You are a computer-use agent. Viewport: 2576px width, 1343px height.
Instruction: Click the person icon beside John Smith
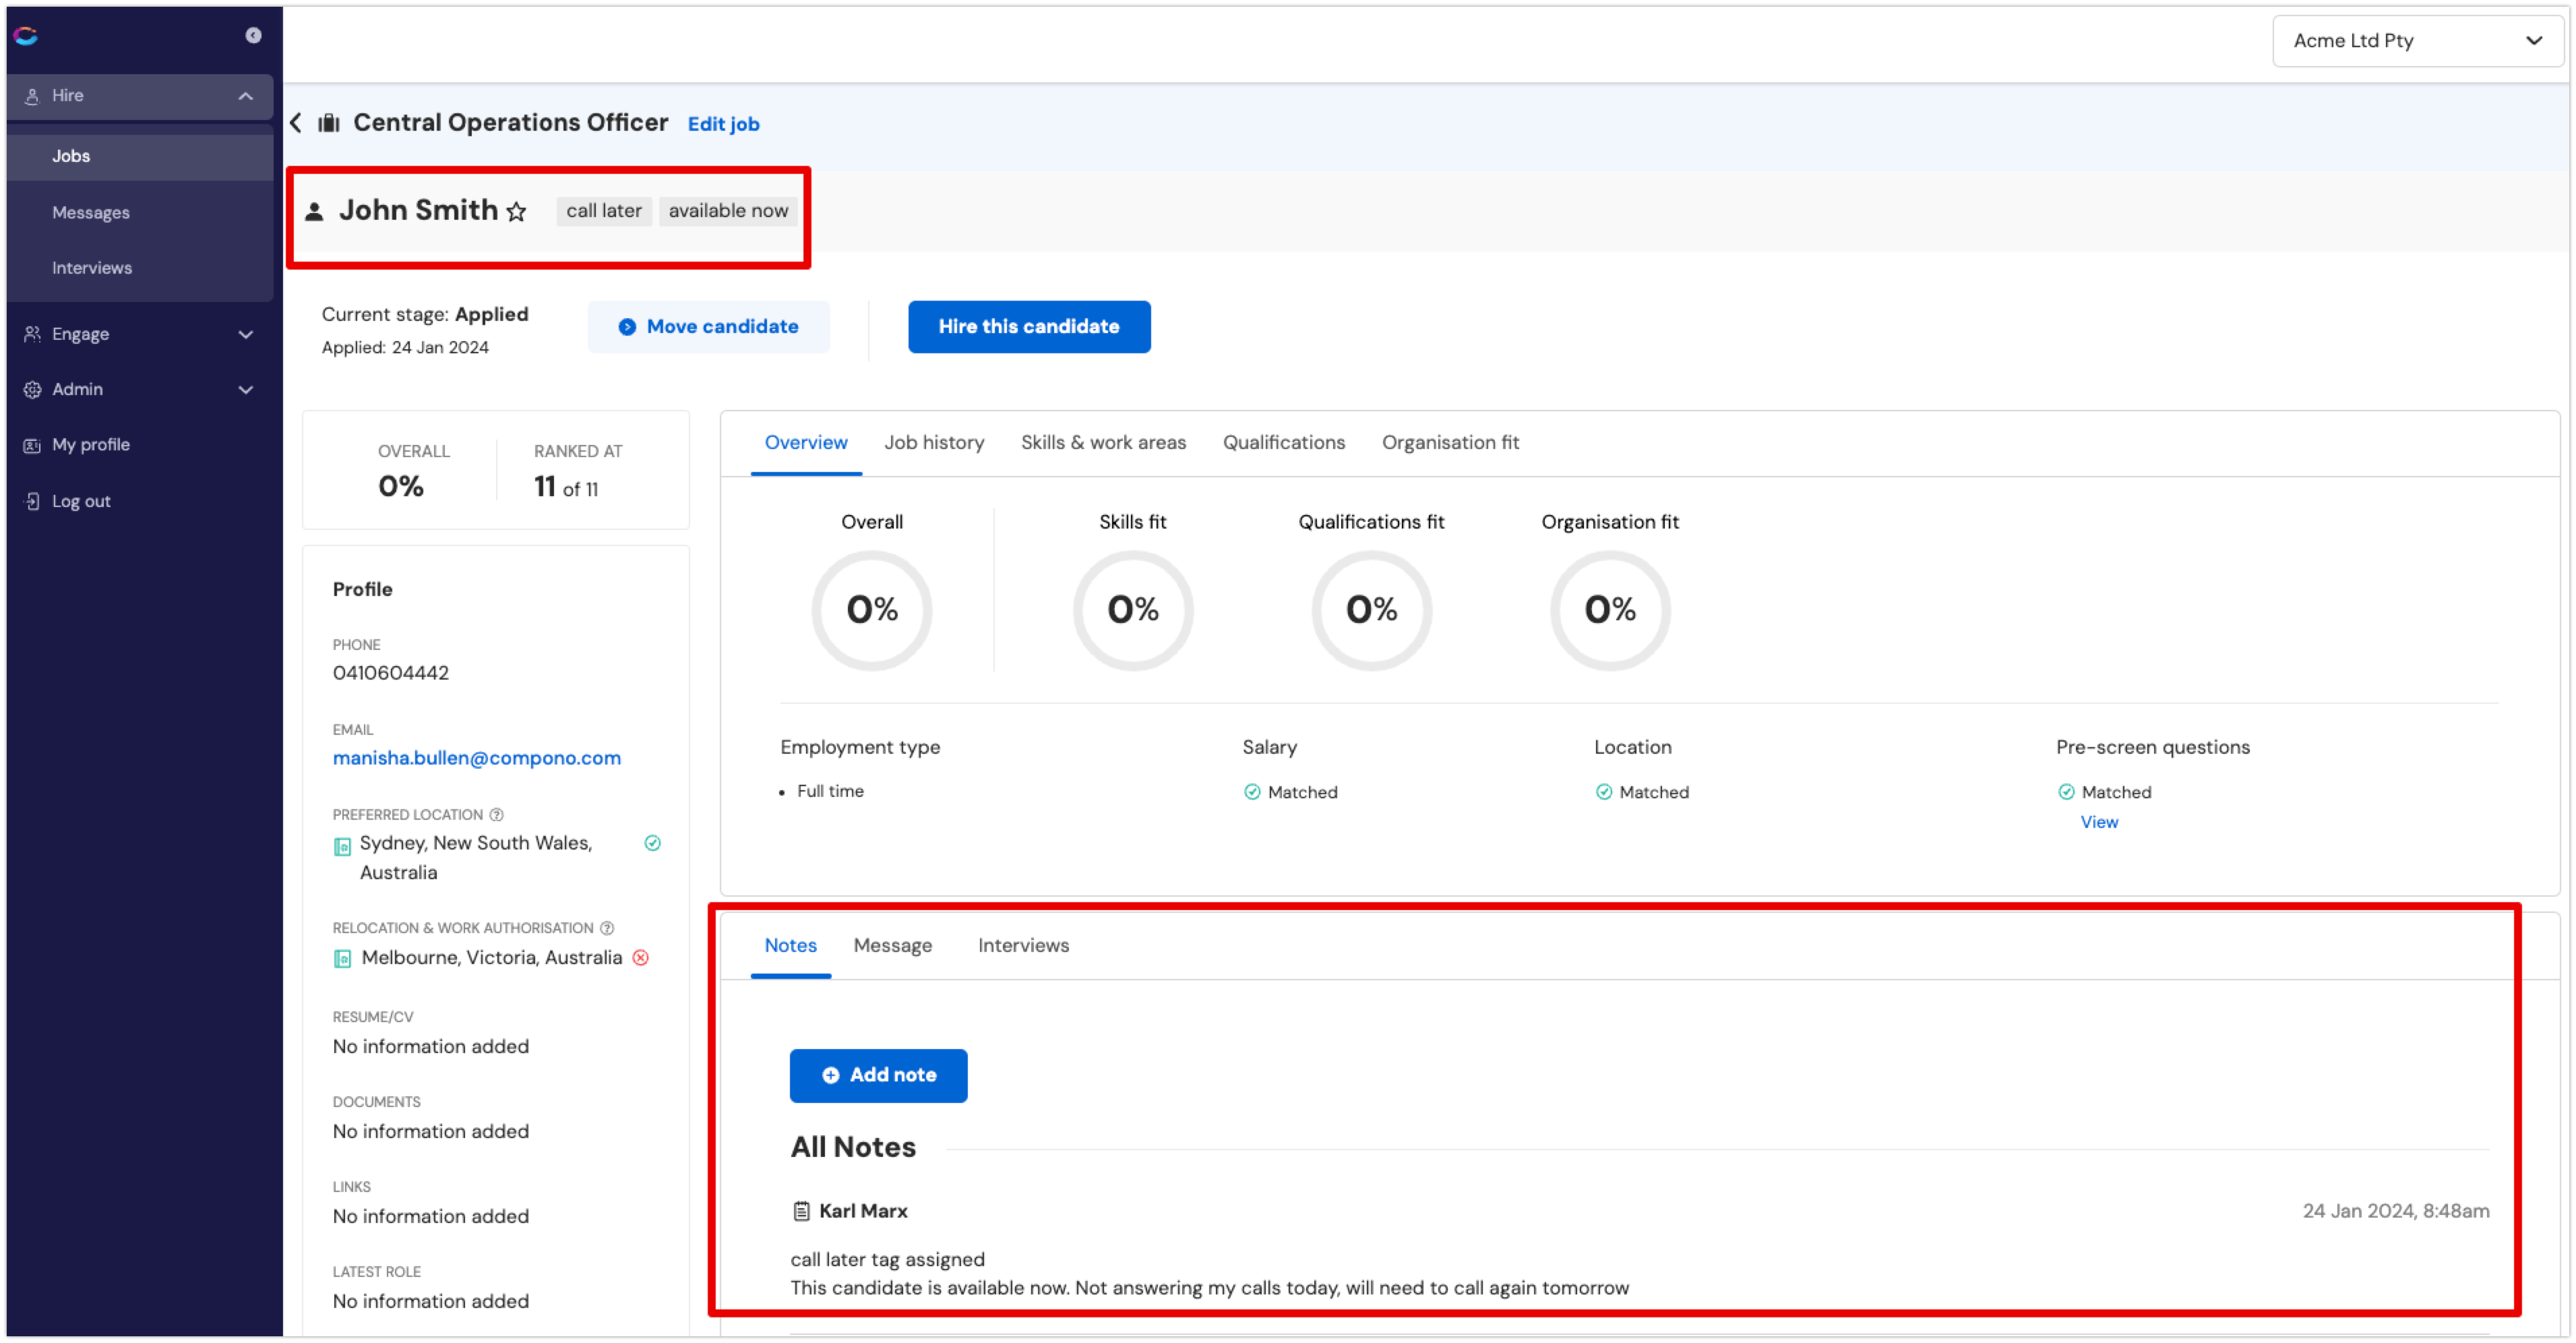314,212
